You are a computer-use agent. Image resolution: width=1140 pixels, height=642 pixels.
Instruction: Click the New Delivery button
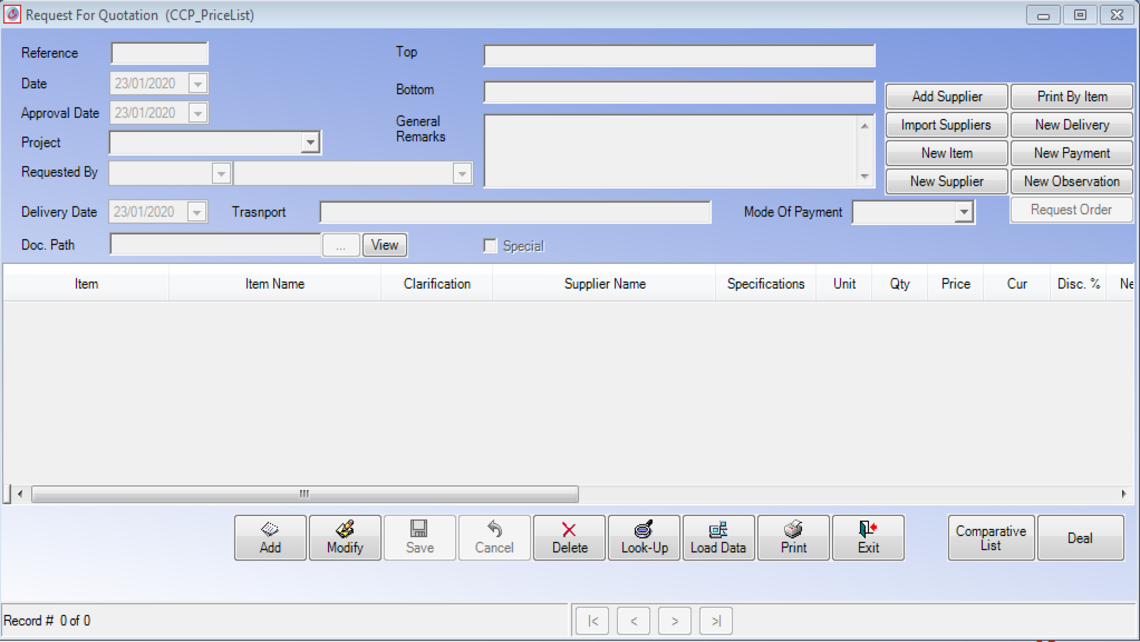pyautogui.click(x=1072, y=125)
